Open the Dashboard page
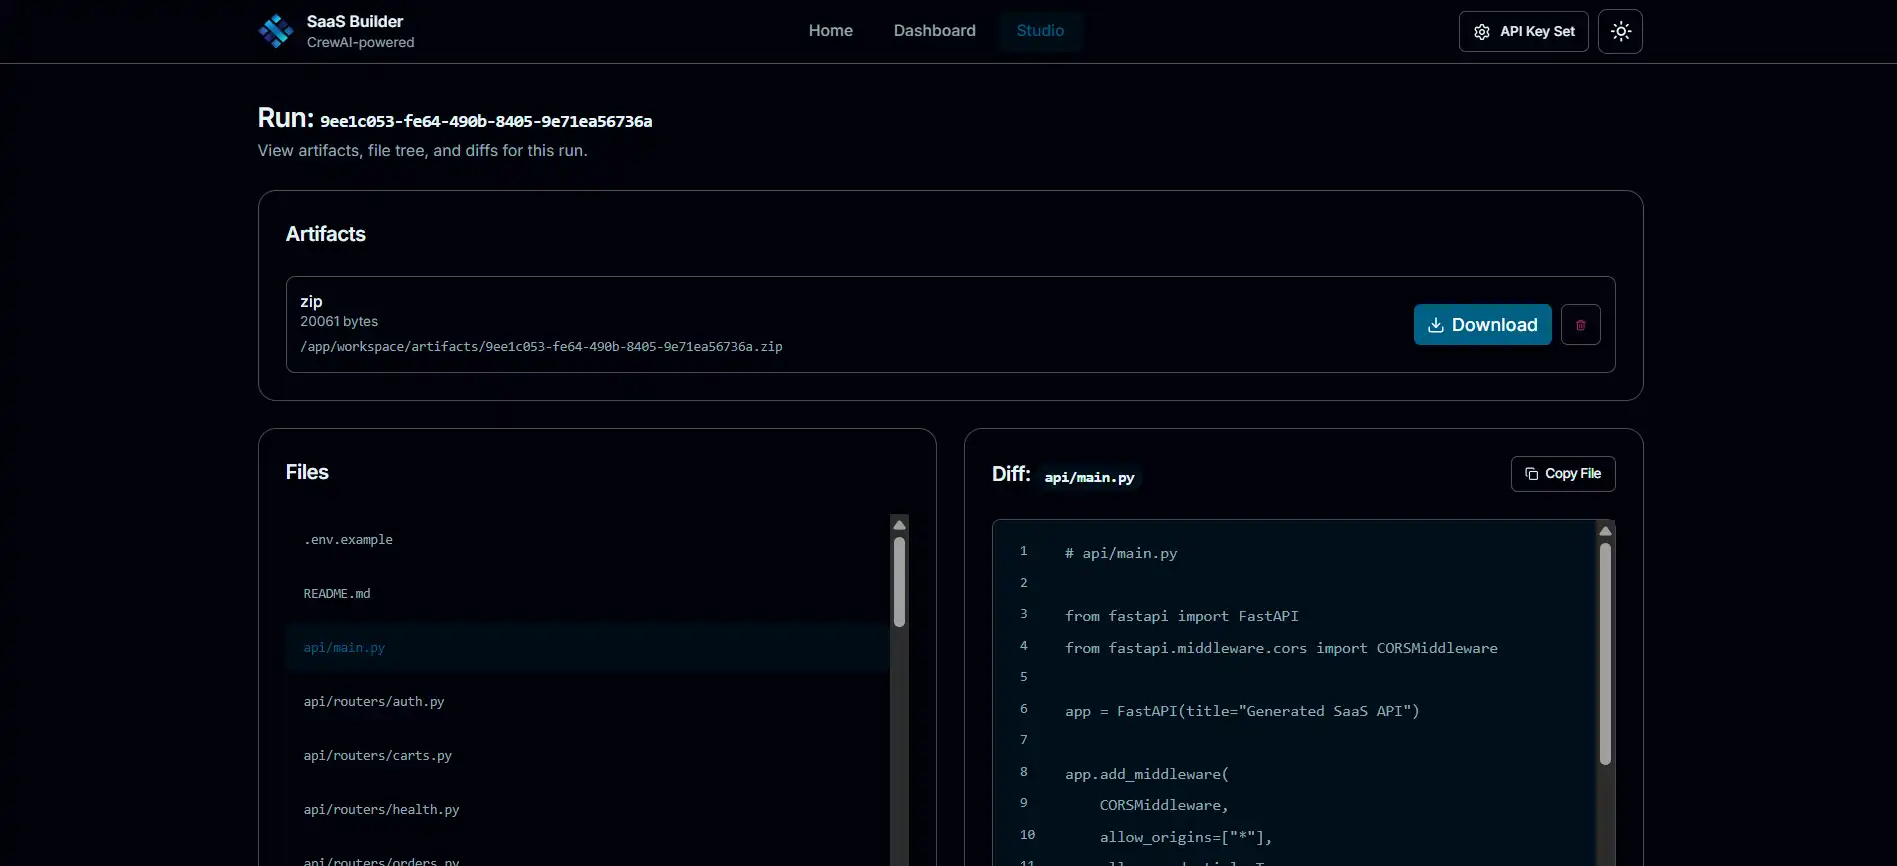The width and height of the screenshot is (1897, 866). (934, 31)
